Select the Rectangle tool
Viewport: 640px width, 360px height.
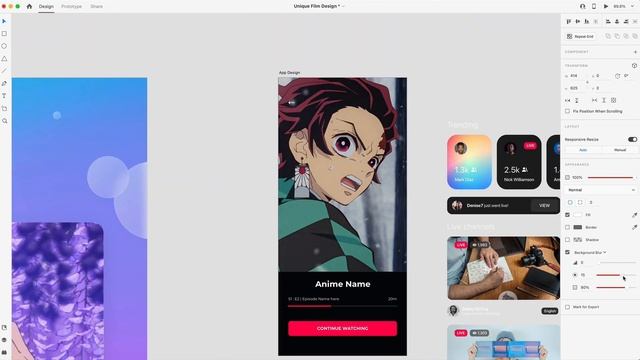[4, 33]
